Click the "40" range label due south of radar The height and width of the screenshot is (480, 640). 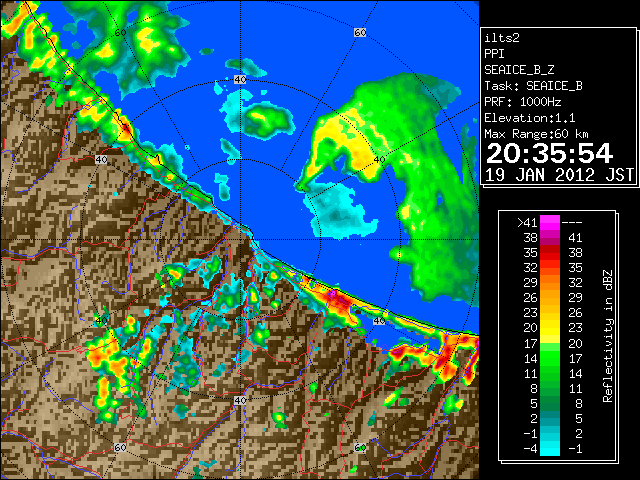240,400
